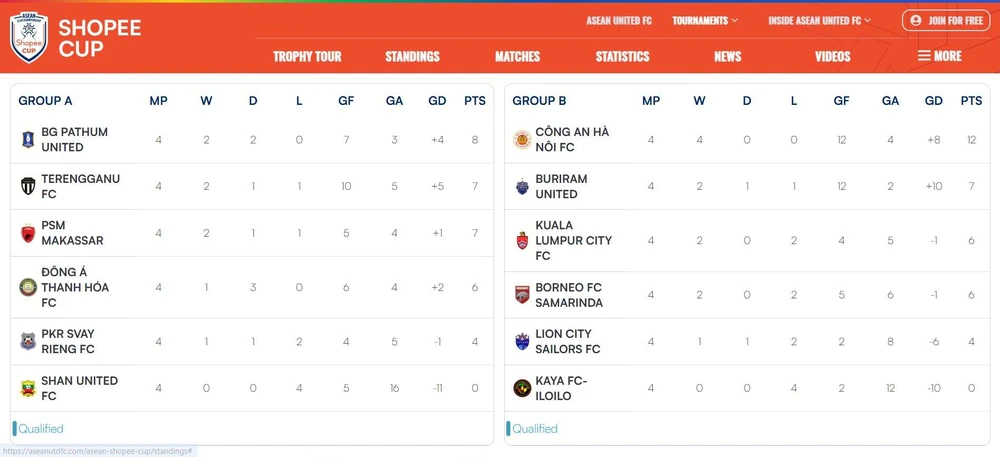1000x457 pixels.
Task: Open the Trophy Tour page
Action: coord(307,57)
